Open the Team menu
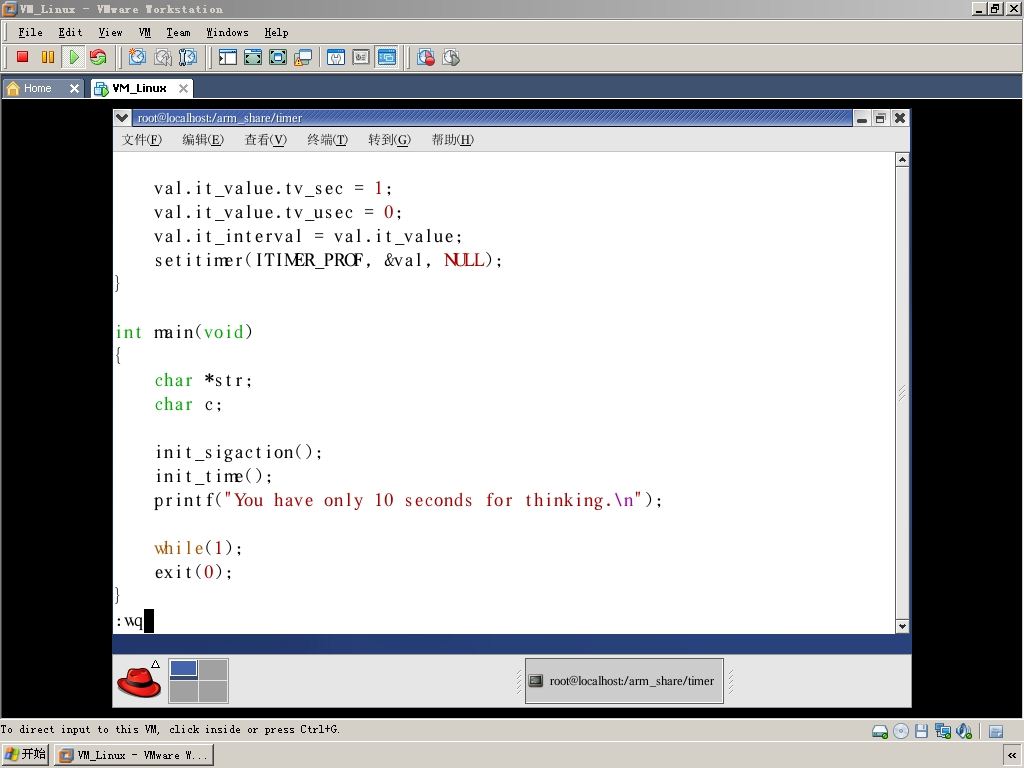Image resolution: width=1024 pixels, height=768 pixels. tap(178, 33)
